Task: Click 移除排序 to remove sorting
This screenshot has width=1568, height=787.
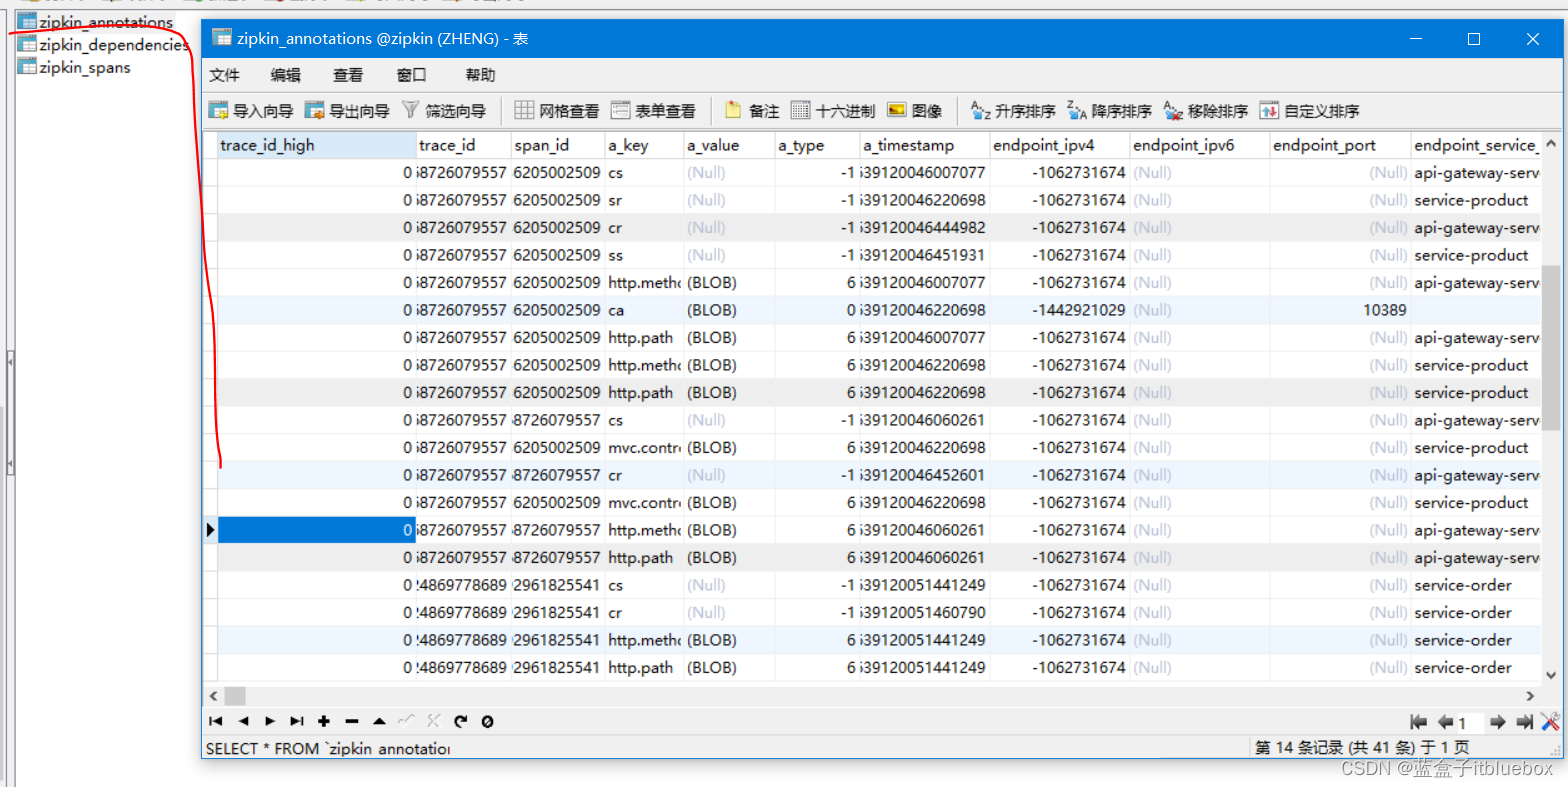Action: click(x=1205, y=111)
